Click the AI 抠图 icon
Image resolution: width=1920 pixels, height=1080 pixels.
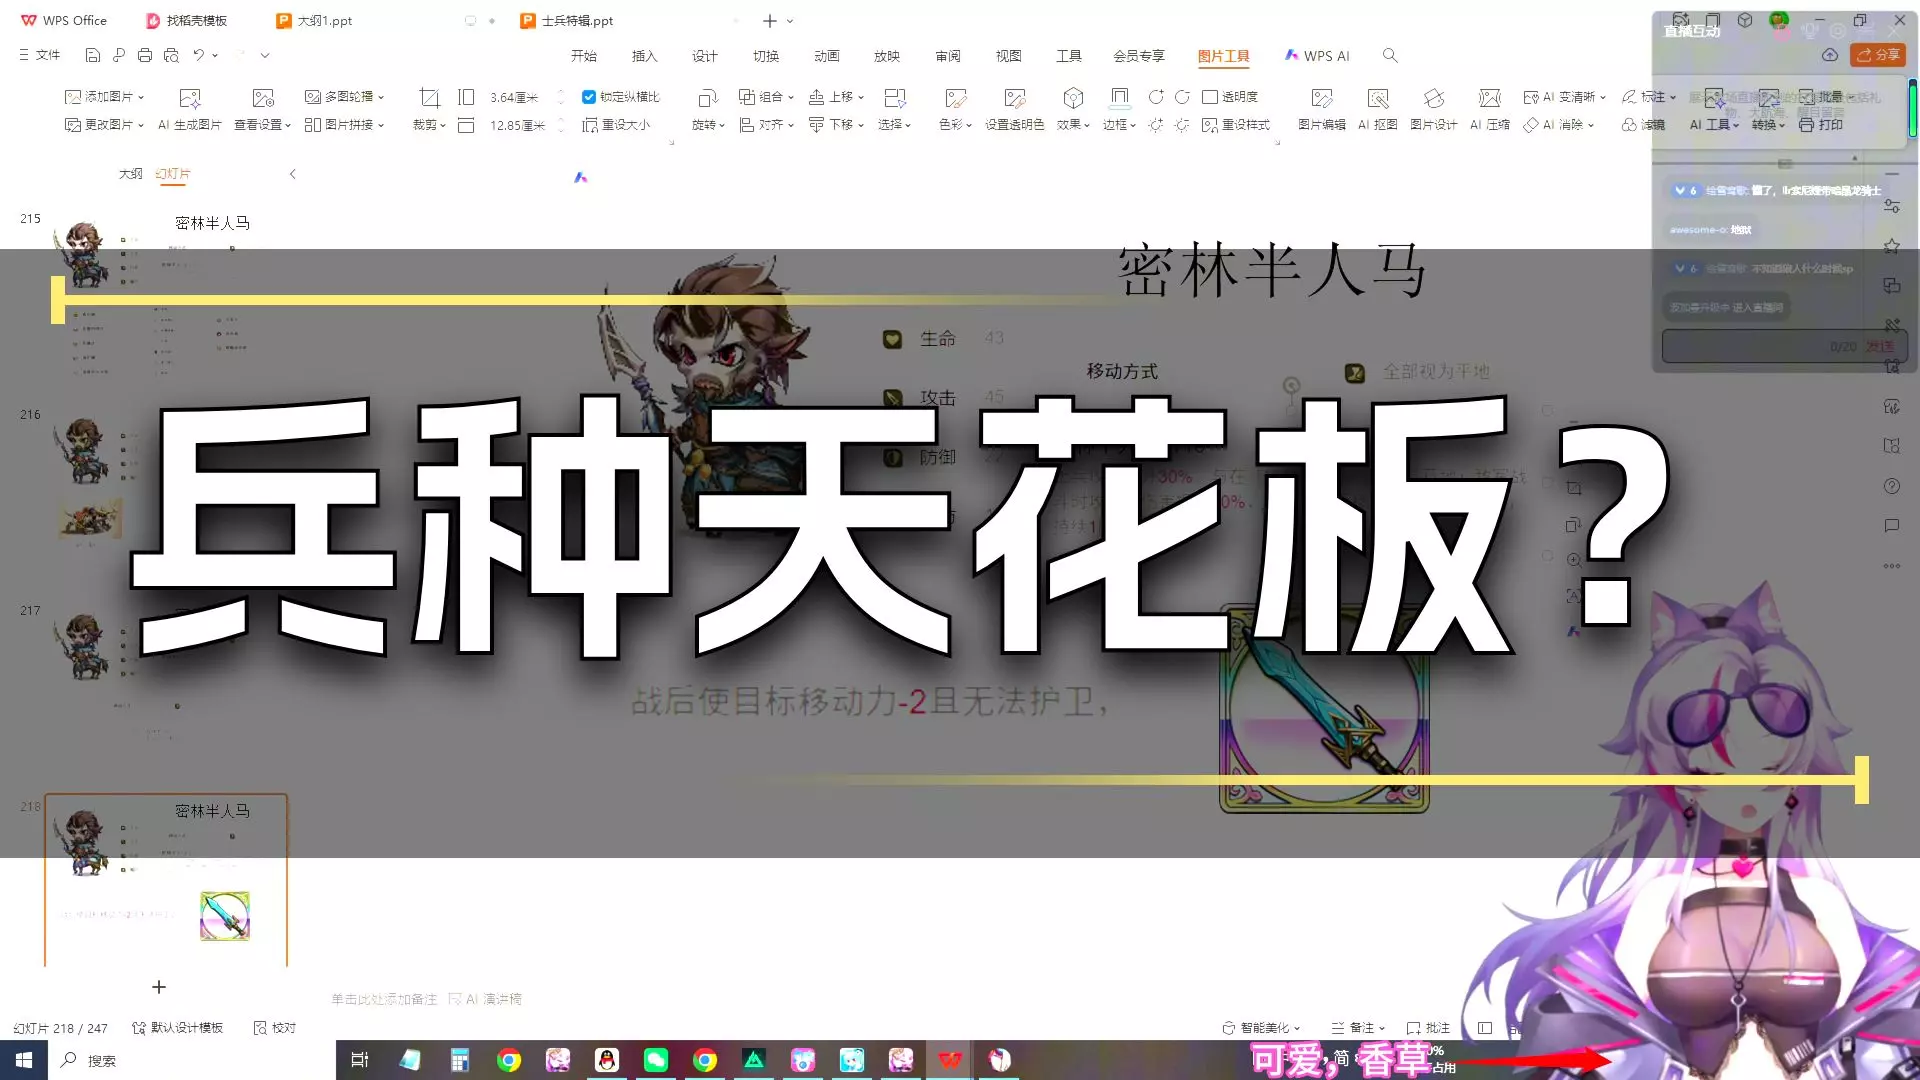pos(1378,98)
